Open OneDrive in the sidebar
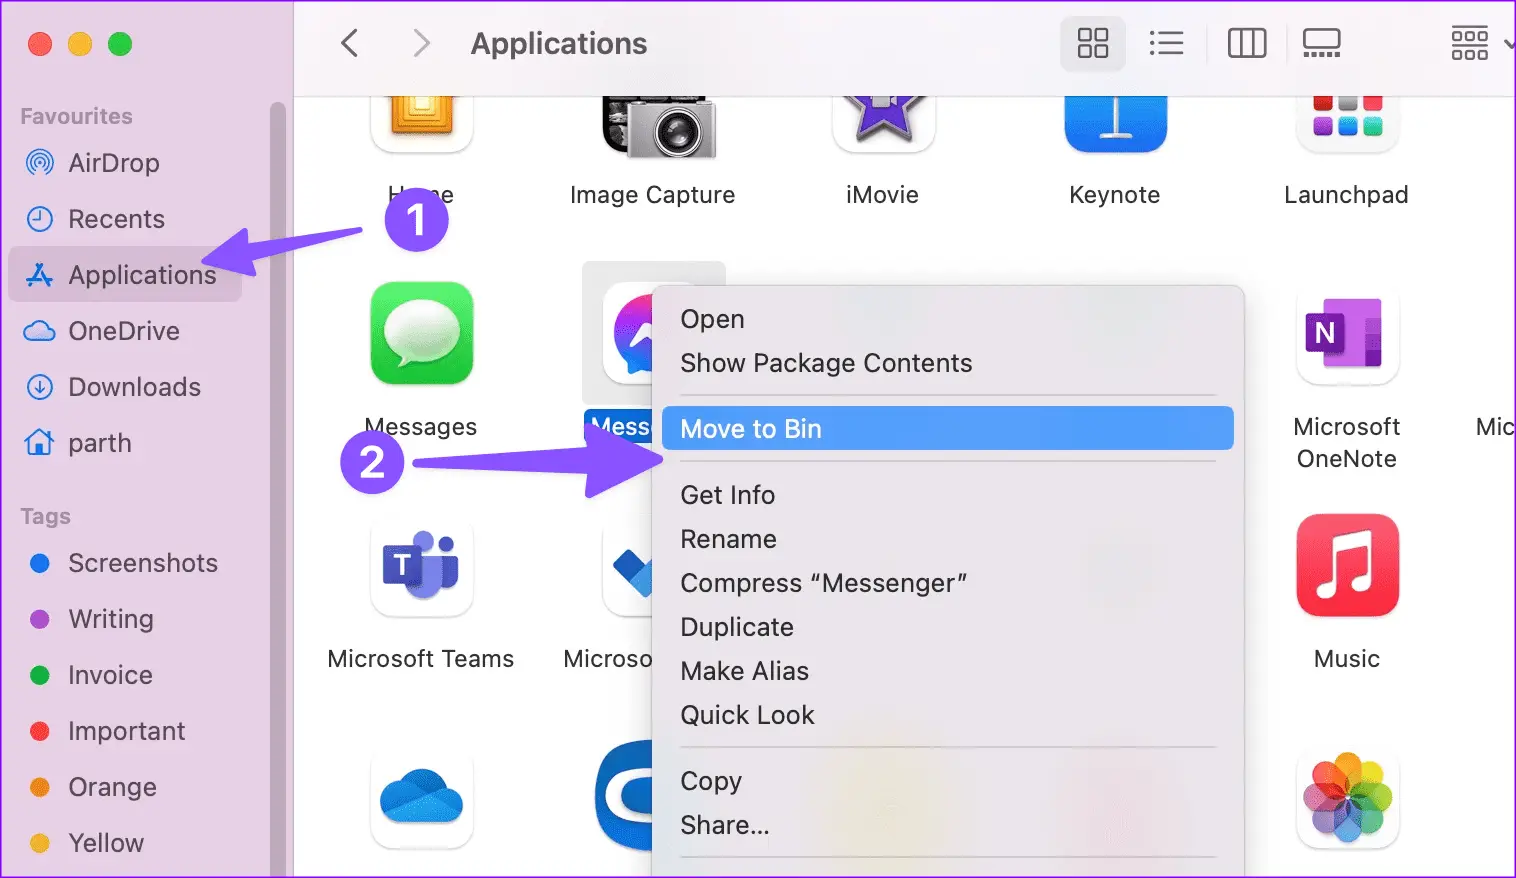Viewport: 1516px width, 878px height. click(x=125, y=330)
